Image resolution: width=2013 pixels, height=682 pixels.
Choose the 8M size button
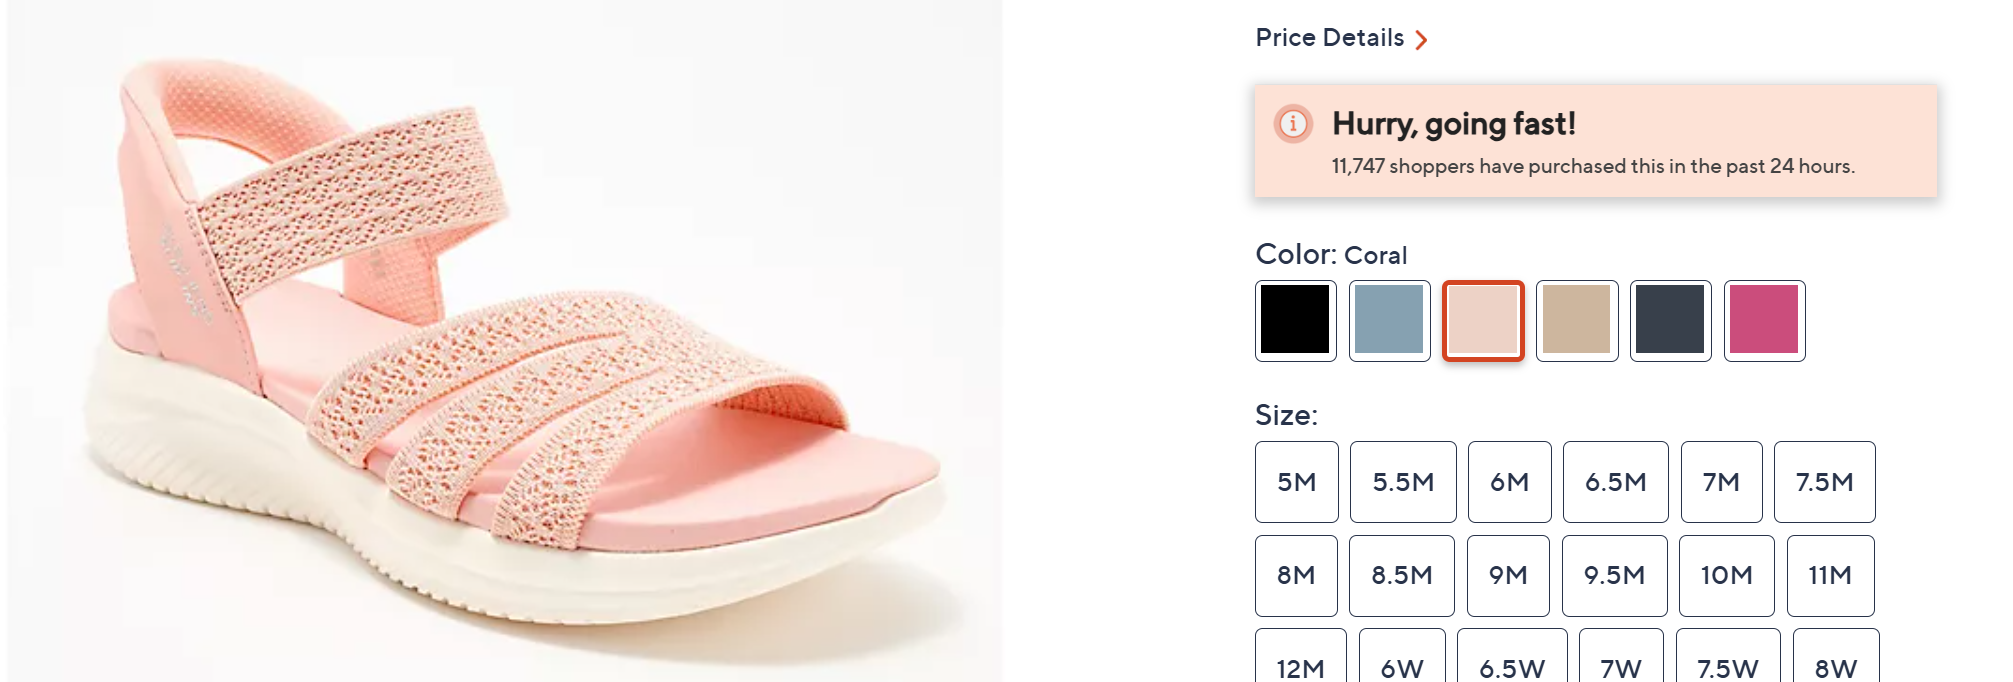click(1296, 576)
